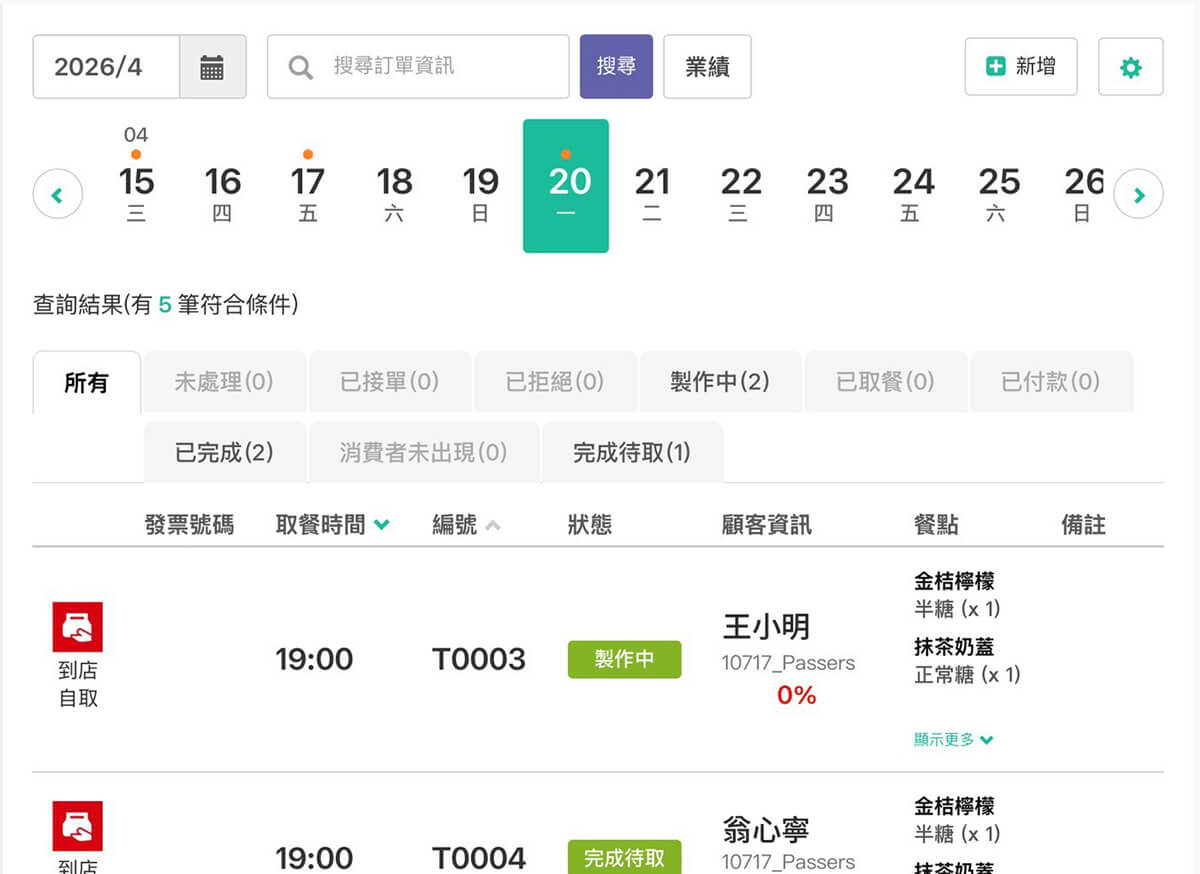Go to previous dates with left arrow

click(x=57, y=195)
